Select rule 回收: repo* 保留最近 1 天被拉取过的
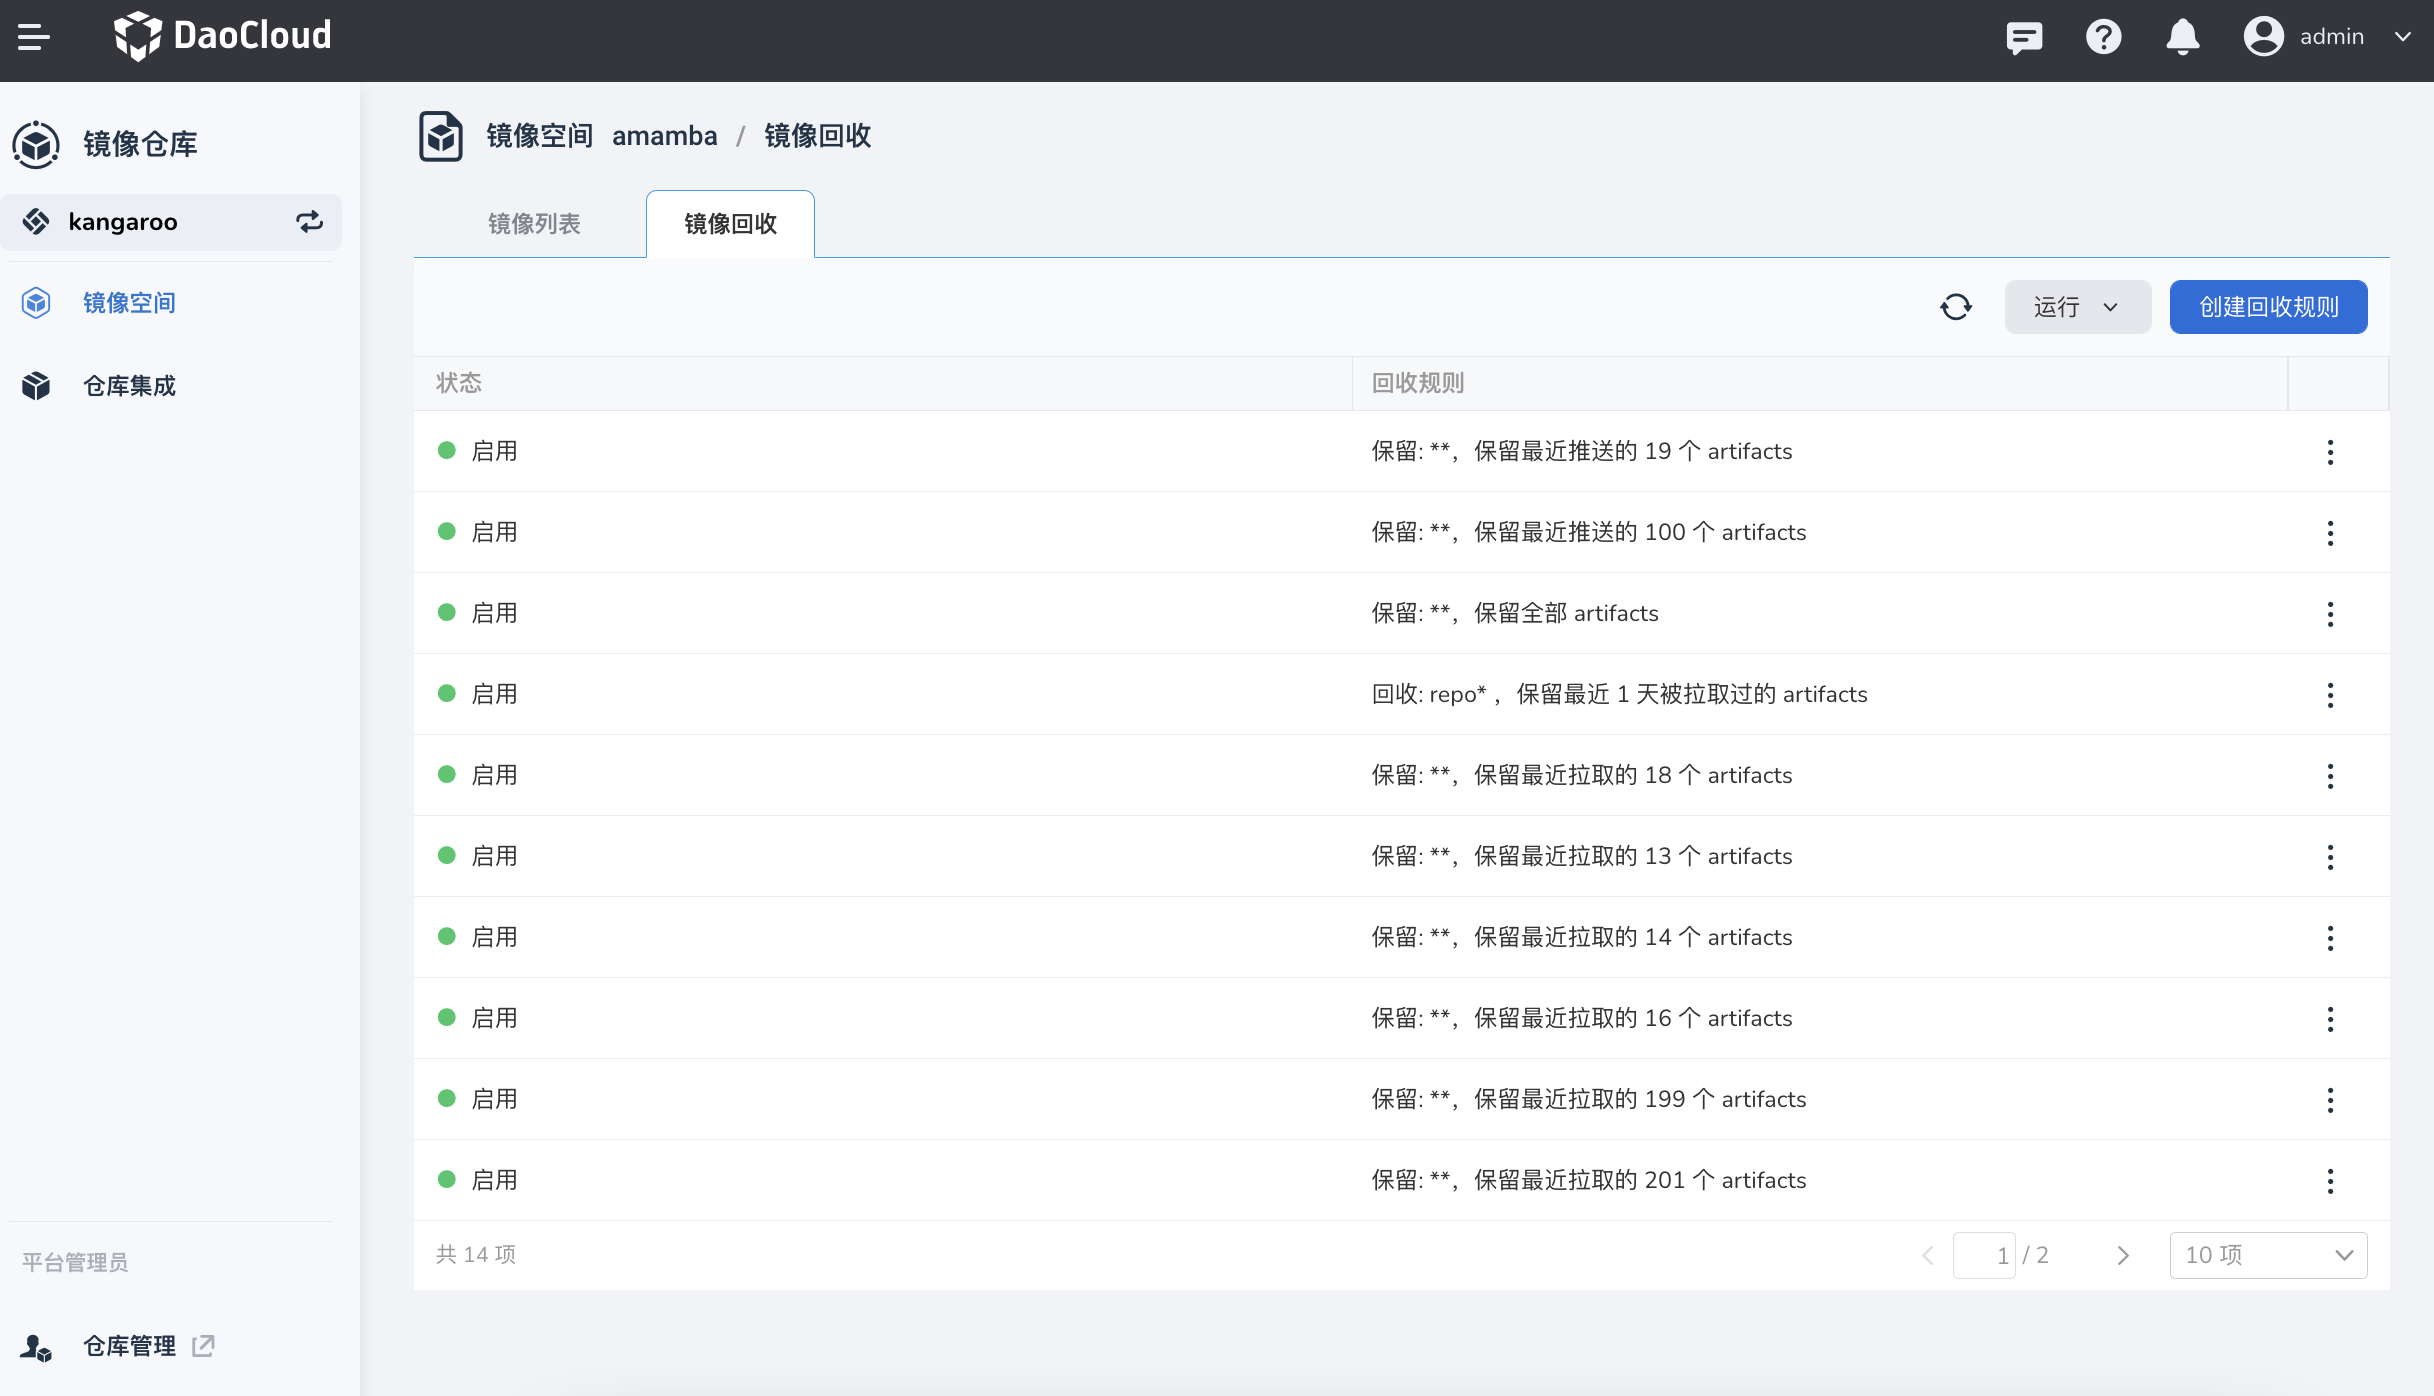This screenshot has height=1396, width=2434. tap(1620, 694)
